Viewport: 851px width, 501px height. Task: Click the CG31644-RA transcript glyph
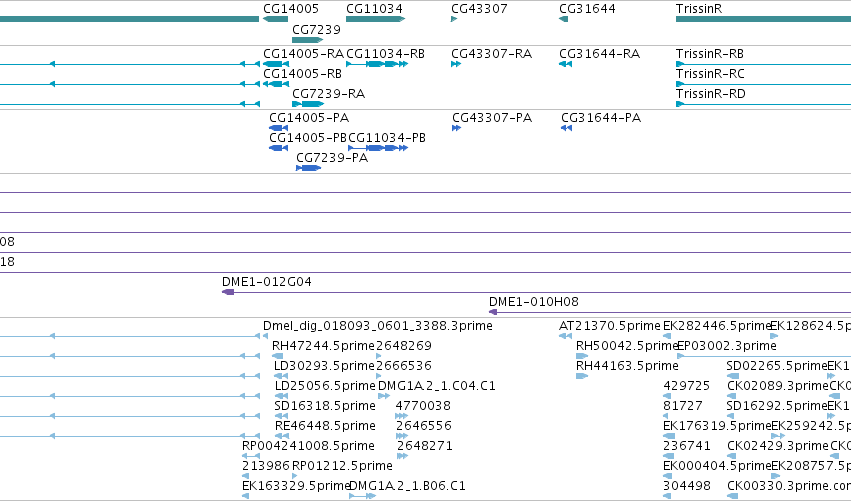tap(565, 64)
